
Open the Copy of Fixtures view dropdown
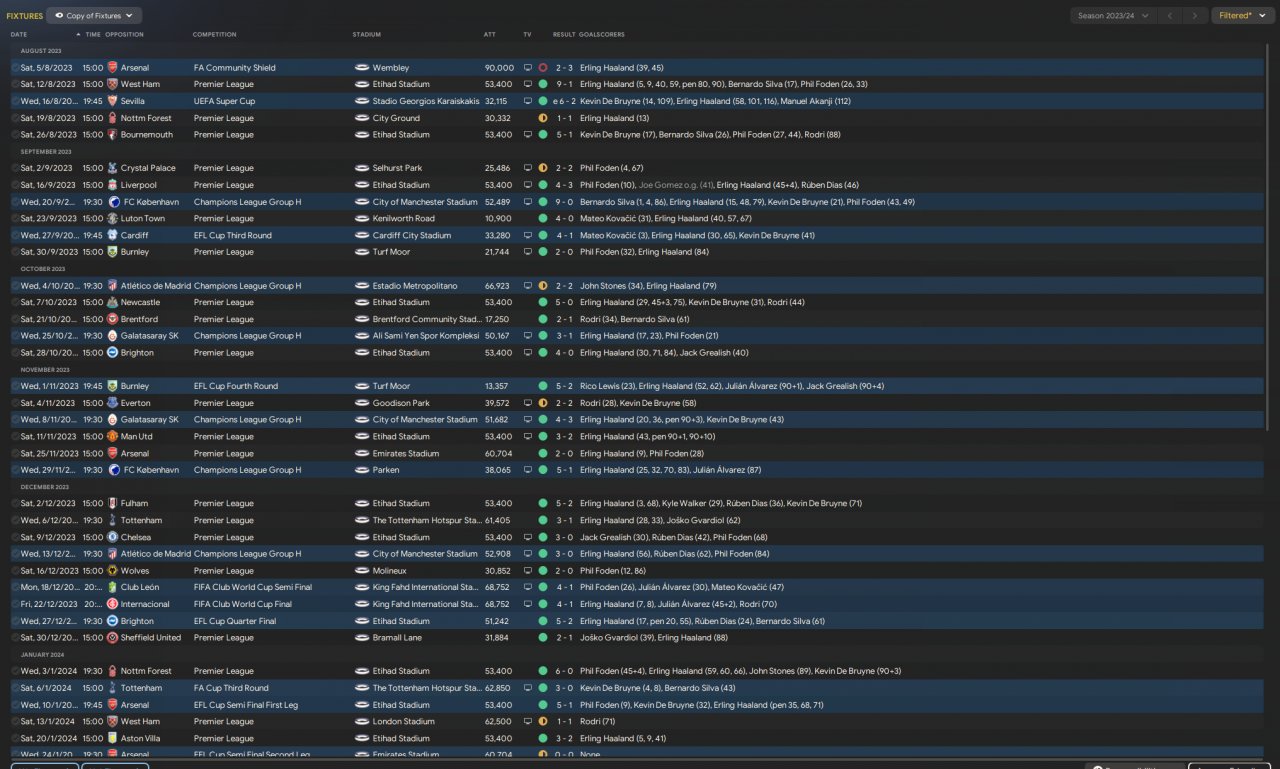point(94,16)
